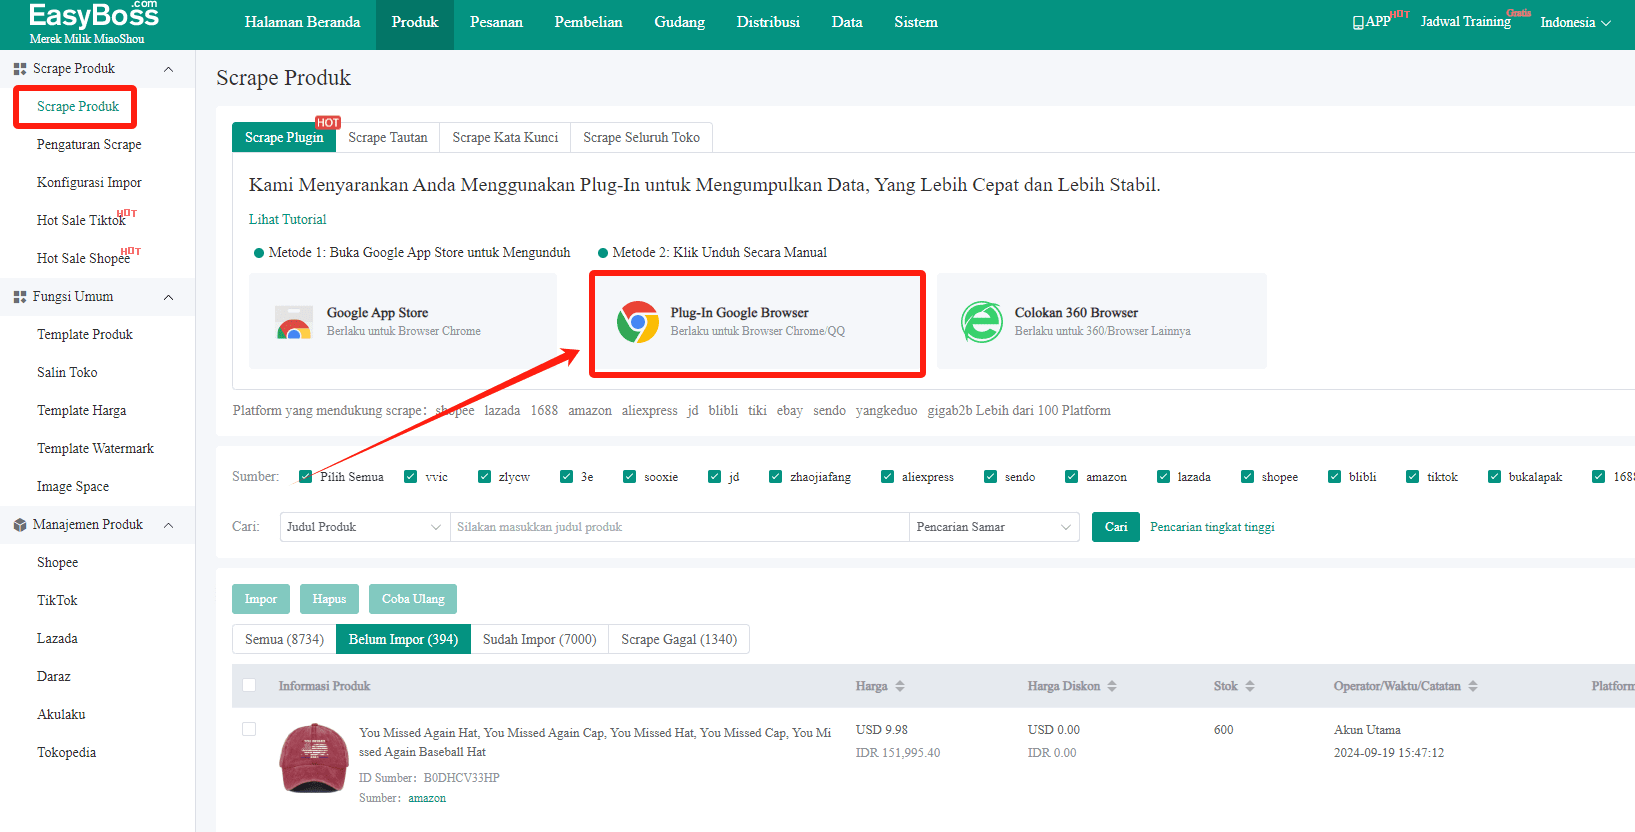This screenshot has width=1635, height=832.
Task: Open Hot Sale Tiktok in sidebar
Action: (x=81, y=221)
